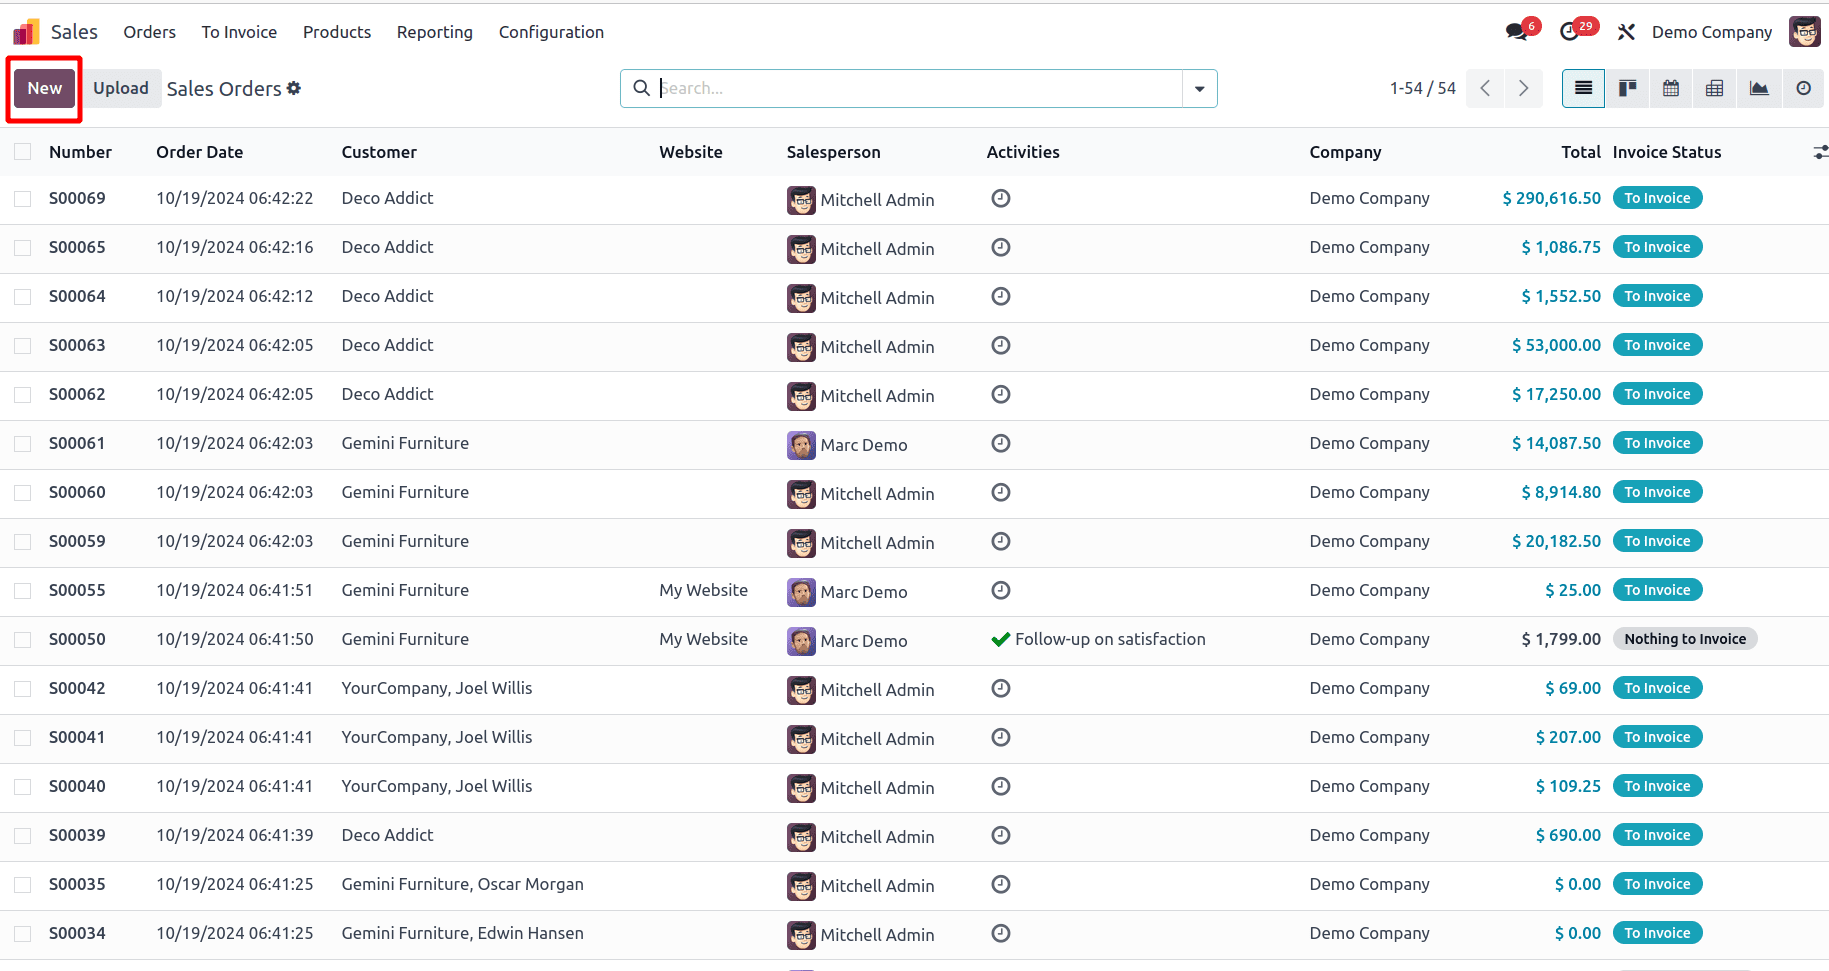This screenshot has height=971, width=1829.
Task: Sort by Invoice Status column header
Action: point(1667,152)
